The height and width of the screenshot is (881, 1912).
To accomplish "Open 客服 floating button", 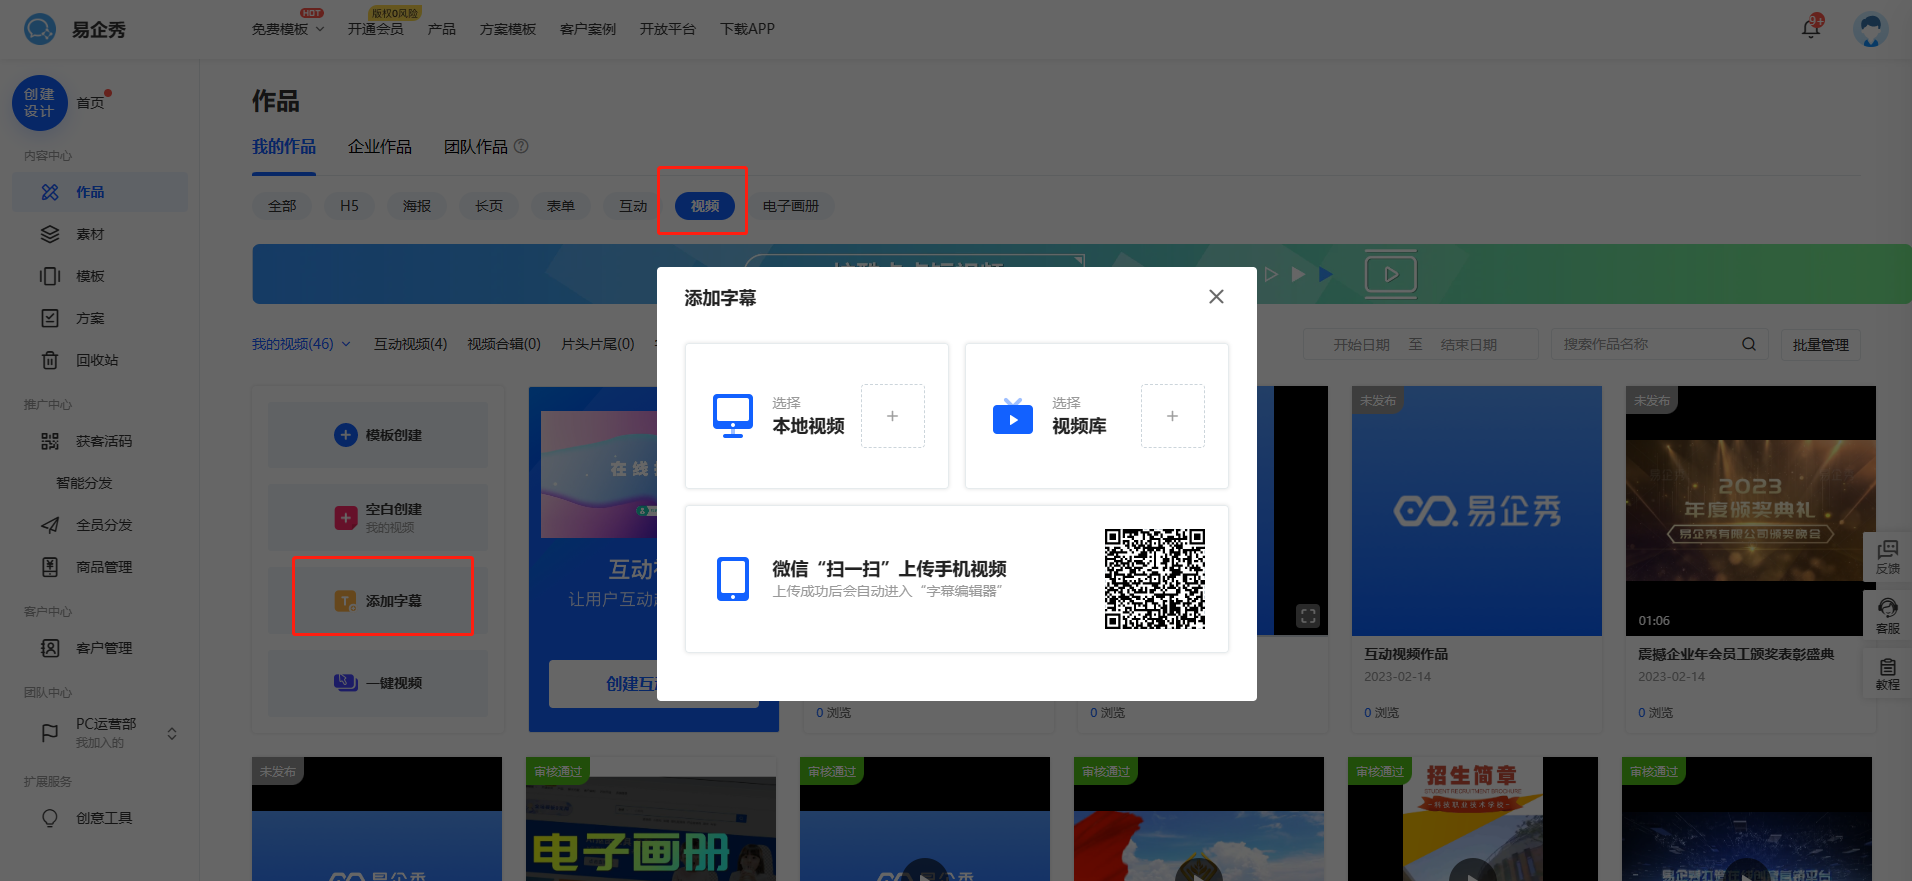I will [x=1888, y=616].
